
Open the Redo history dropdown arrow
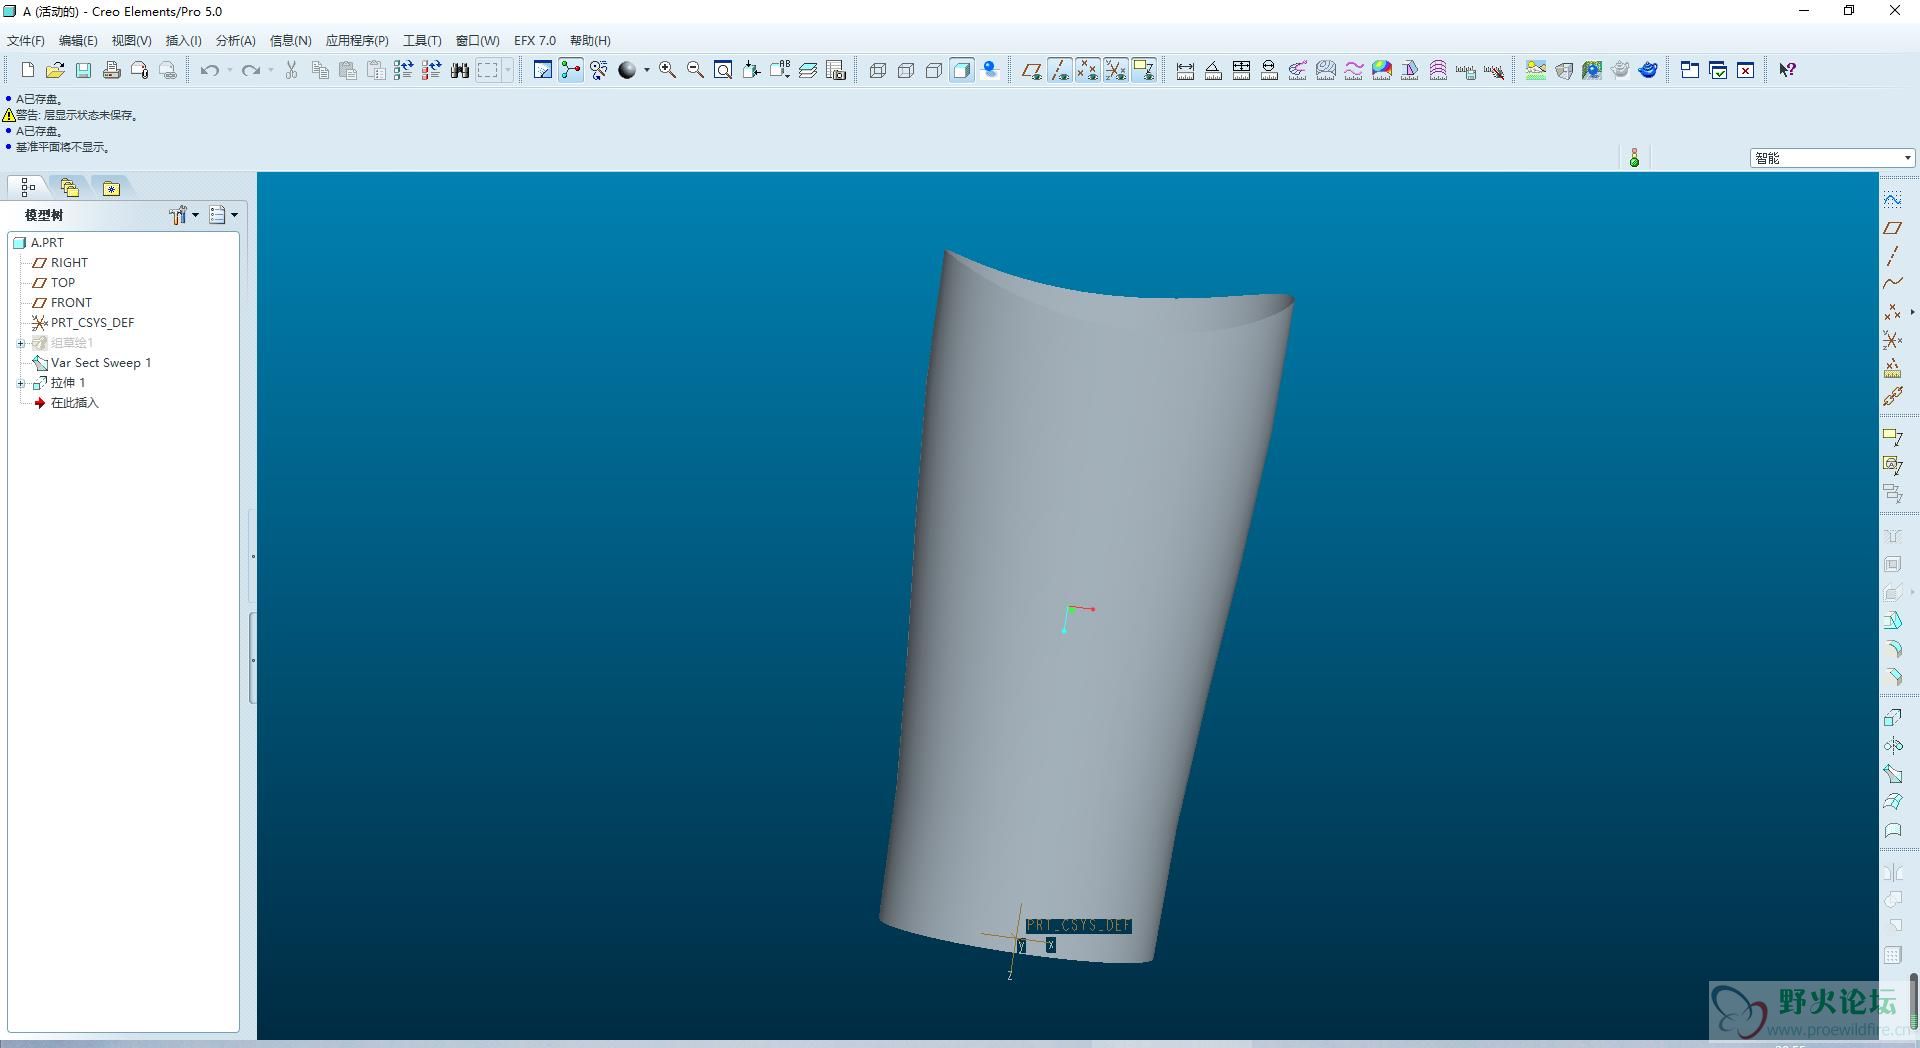point(271,70)
